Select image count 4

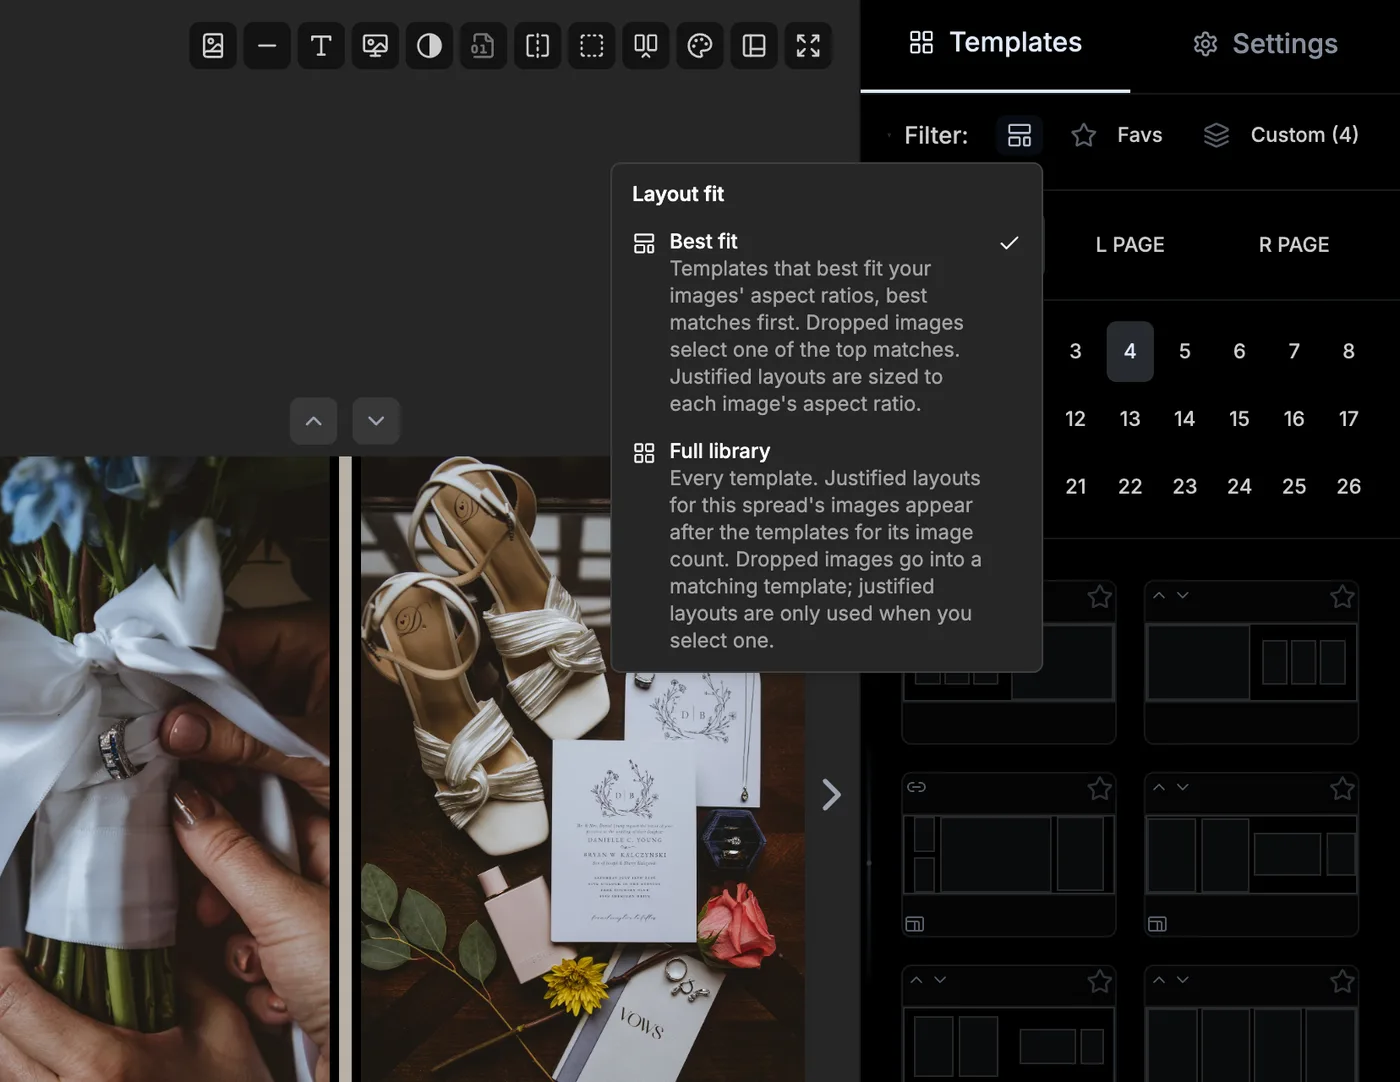coord(1130,351)
